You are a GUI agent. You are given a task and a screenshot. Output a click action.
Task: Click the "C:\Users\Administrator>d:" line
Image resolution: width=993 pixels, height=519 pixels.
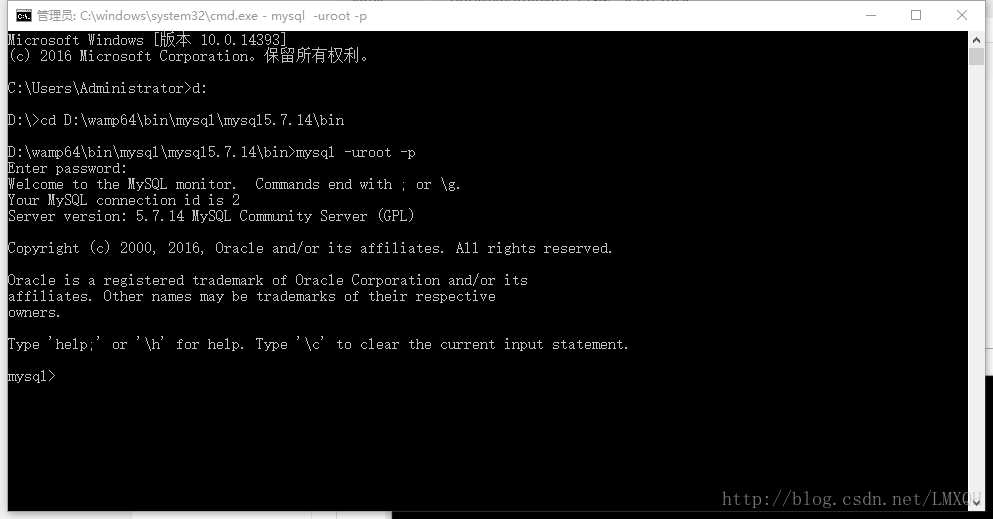pos(107,89)
